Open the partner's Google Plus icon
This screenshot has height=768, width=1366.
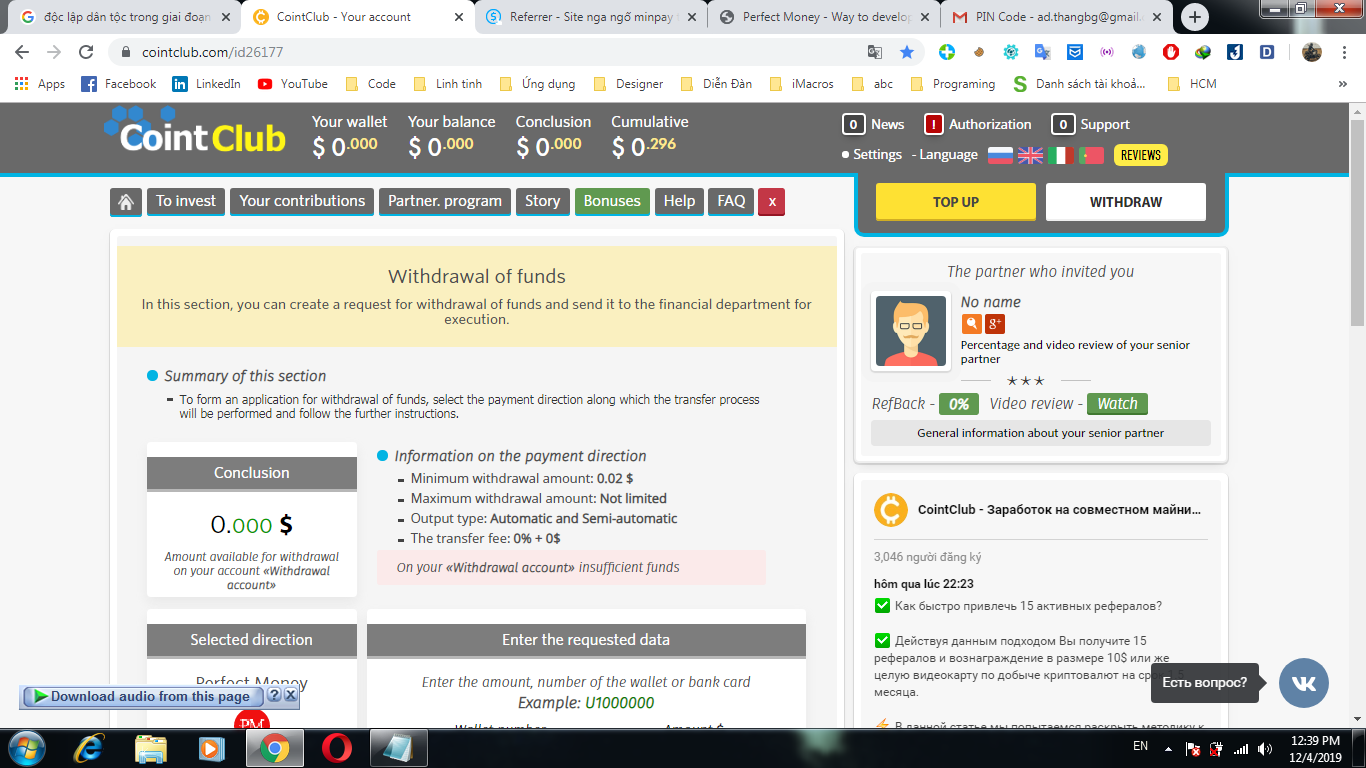point(995,323)
